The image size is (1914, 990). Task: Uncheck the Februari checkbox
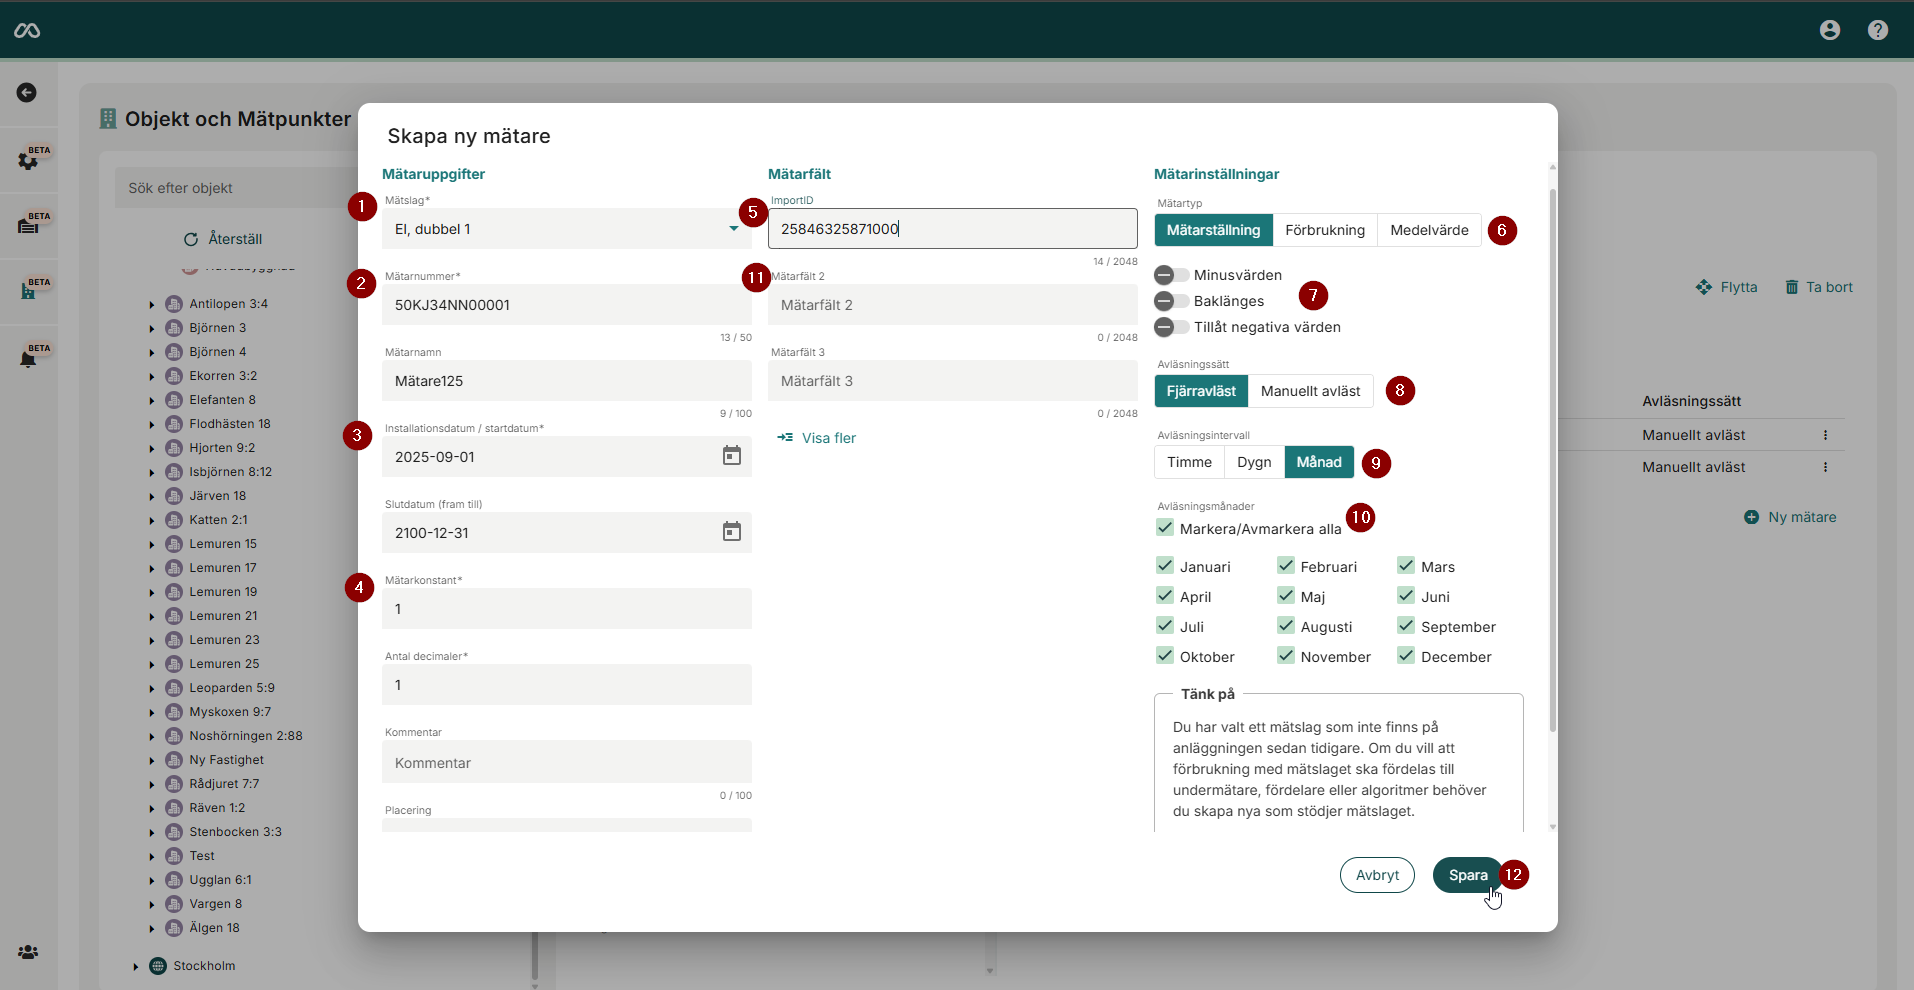pos(1286,566)
